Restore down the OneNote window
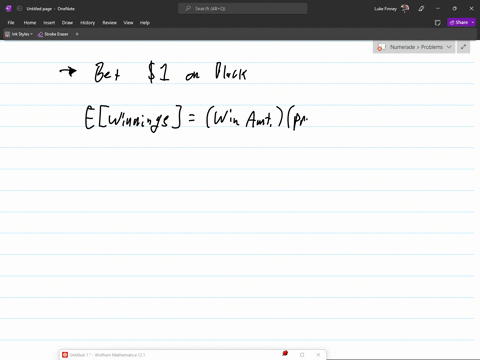 (x=454, y=9)
